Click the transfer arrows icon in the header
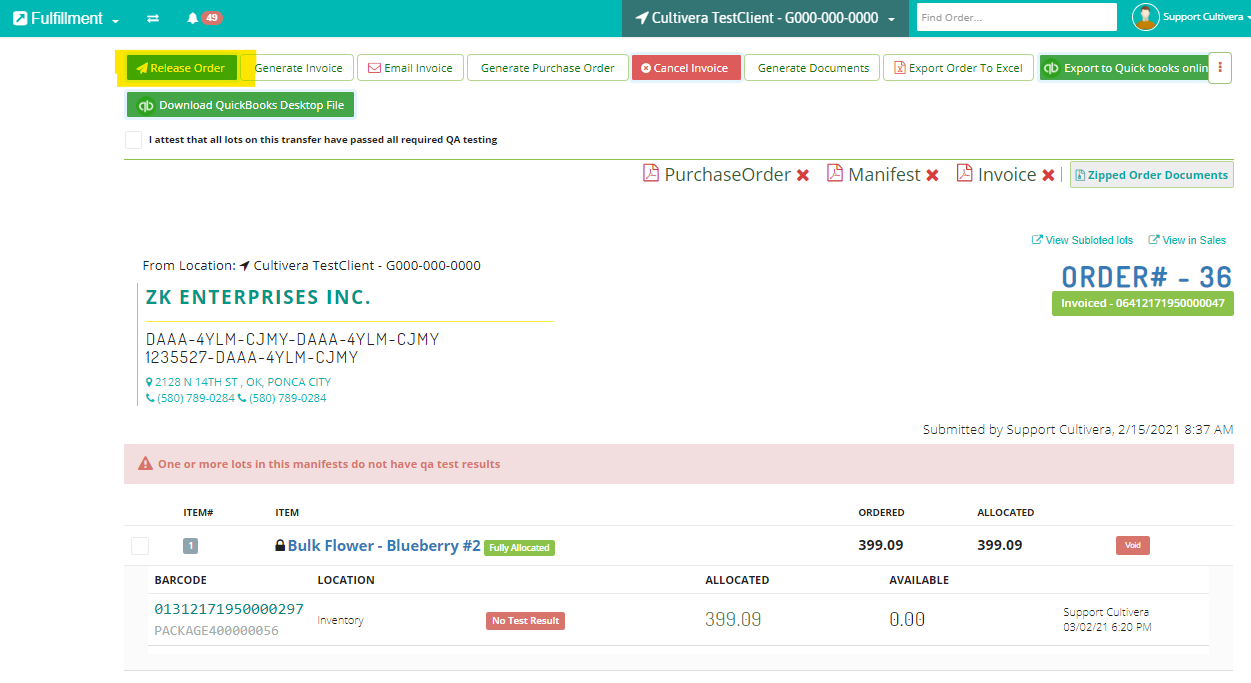 pos(153,18)
